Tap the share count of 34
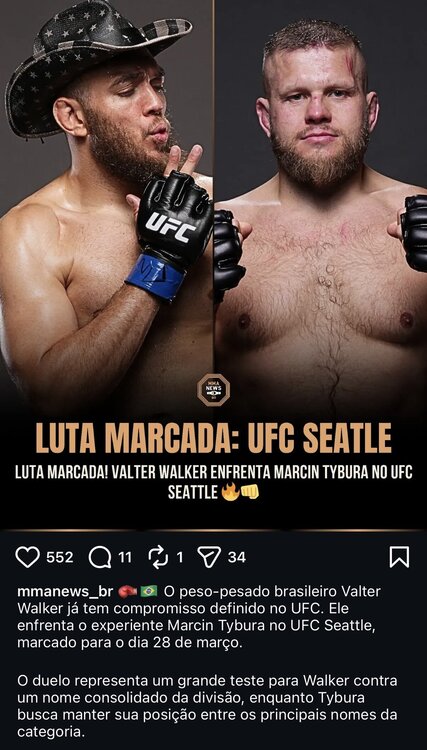 [237, 557]
